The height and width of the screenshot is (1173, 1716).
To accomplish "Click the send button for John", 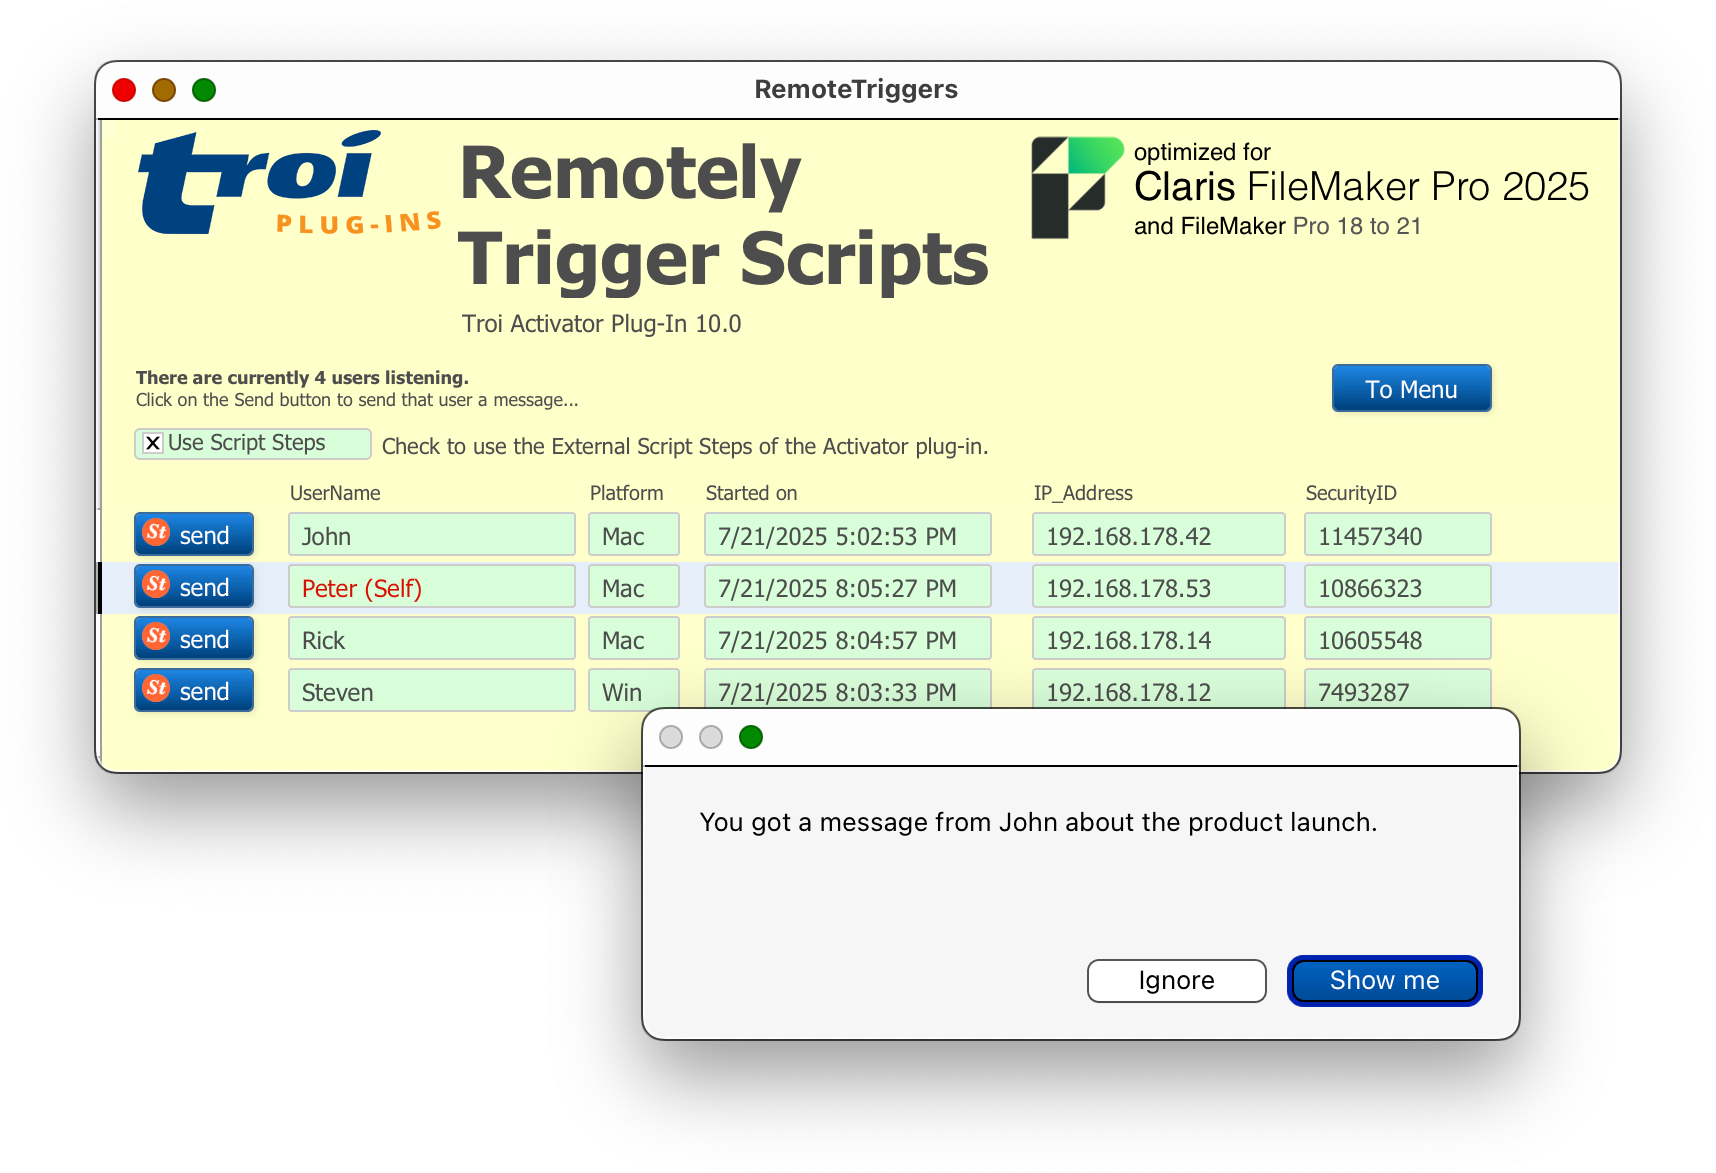I will coord(194,534).
